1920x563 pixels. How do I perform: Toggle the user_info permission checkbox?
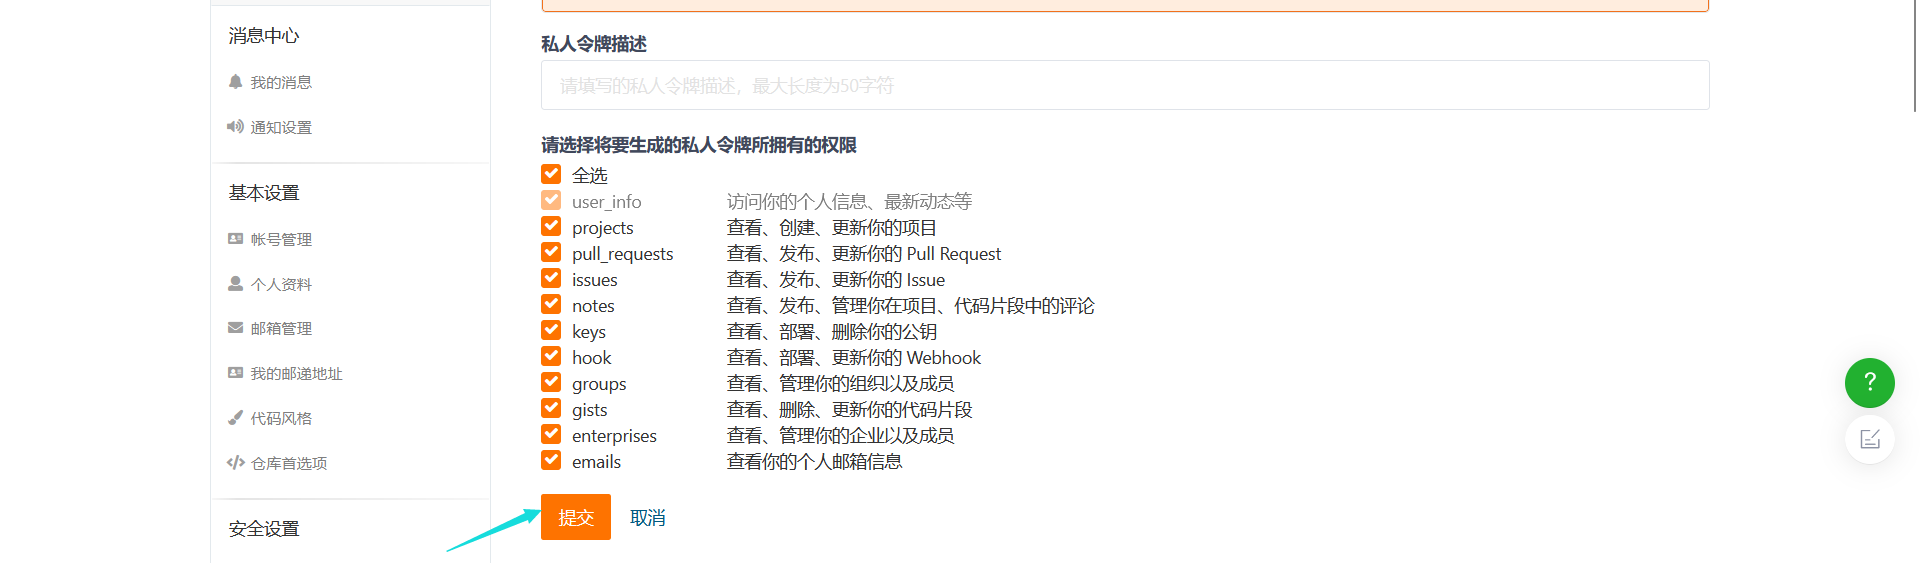[x=551, y=200]
